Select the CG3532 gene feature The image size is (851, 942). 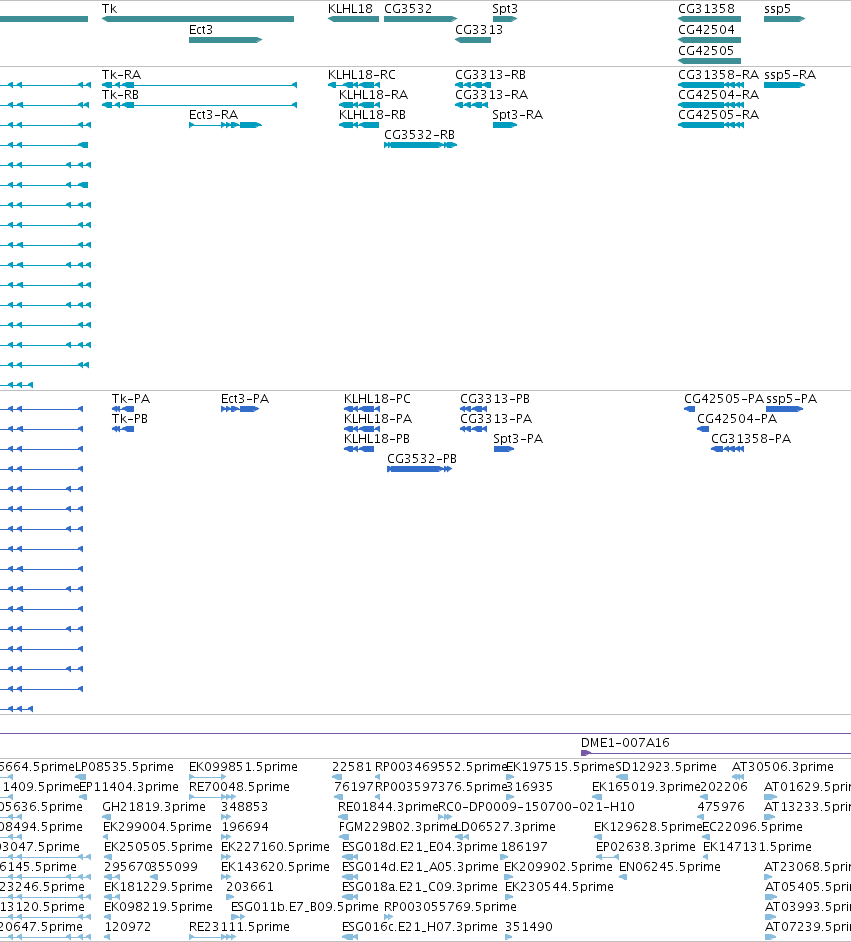click(x=420, y=19)
